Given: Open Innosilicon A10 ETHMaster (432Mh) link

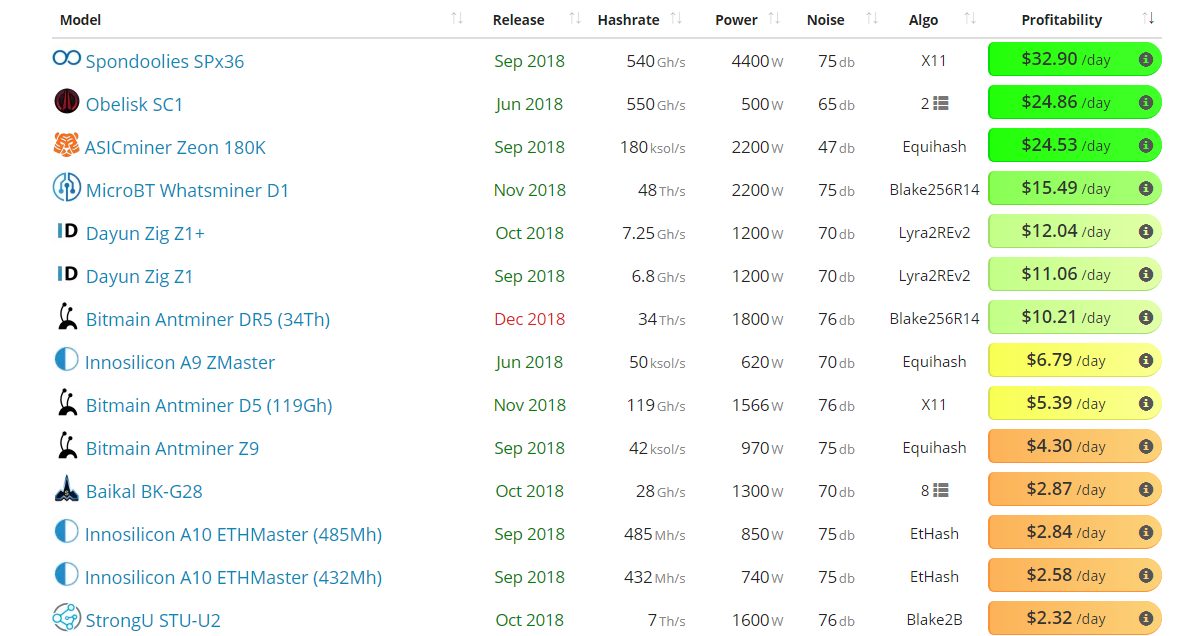Looking at the screenshot, I should point(233,577).
